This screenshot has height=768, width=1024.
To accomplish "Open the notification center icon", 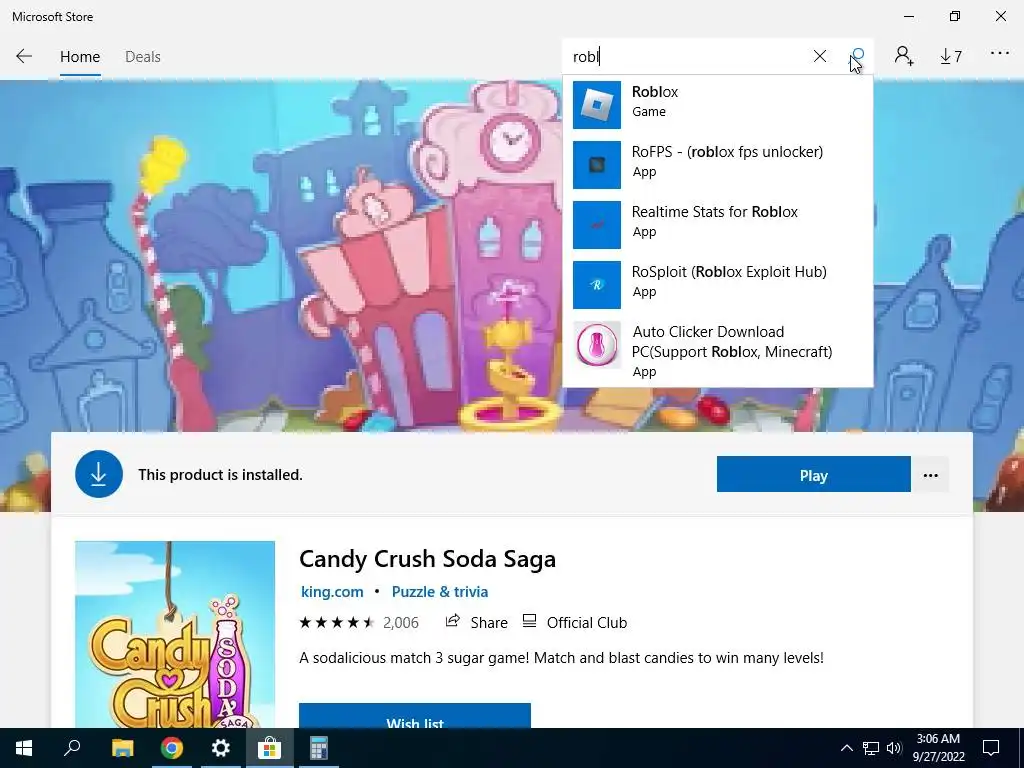I will pyautogui.click(x=991, y=748).
